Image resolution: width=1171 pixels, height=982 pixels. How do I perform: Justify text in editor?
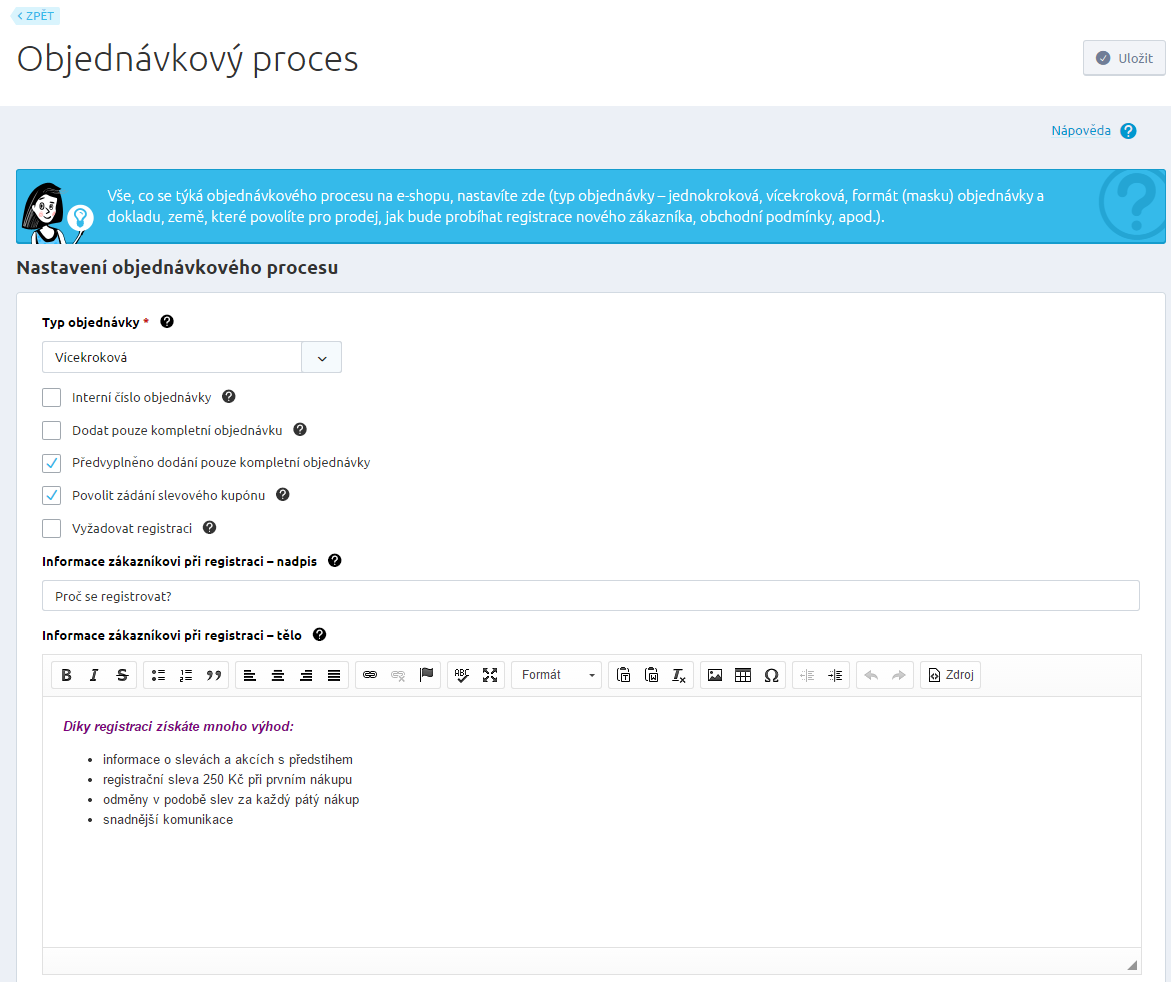[x=334, y=675]
